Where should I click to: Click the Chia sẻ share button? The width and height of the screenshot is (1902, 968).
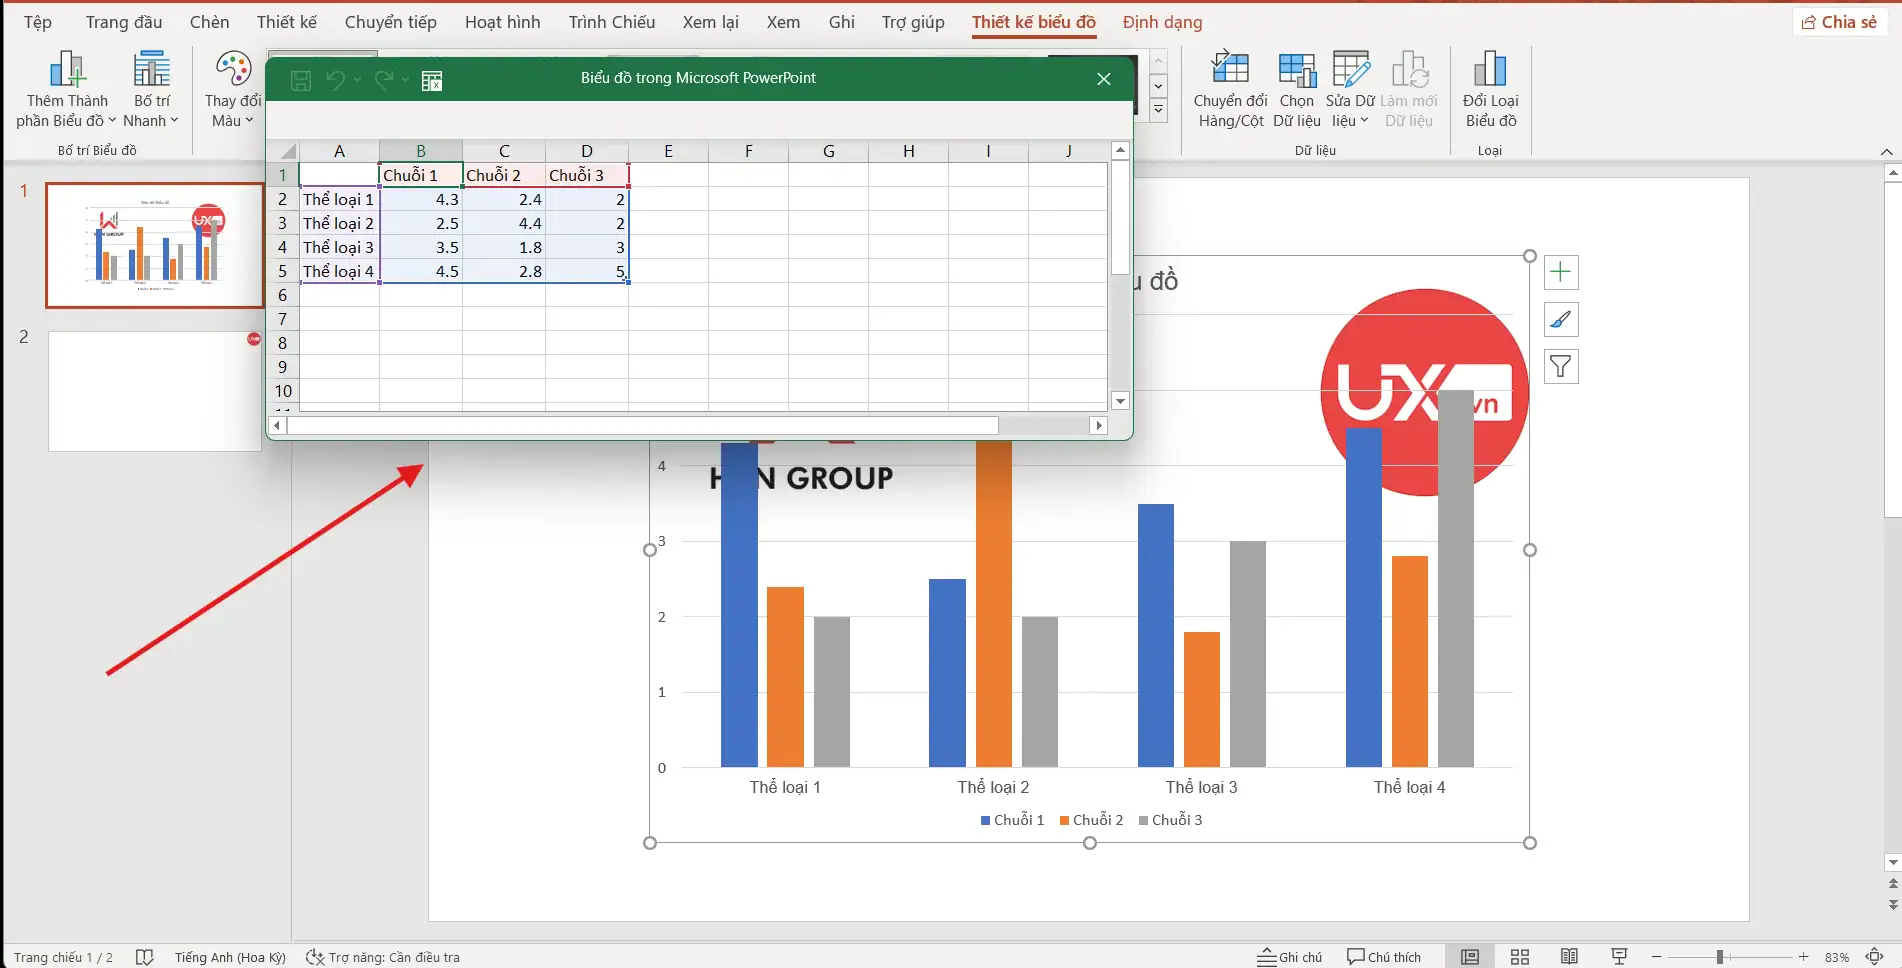click(1839, 22)
